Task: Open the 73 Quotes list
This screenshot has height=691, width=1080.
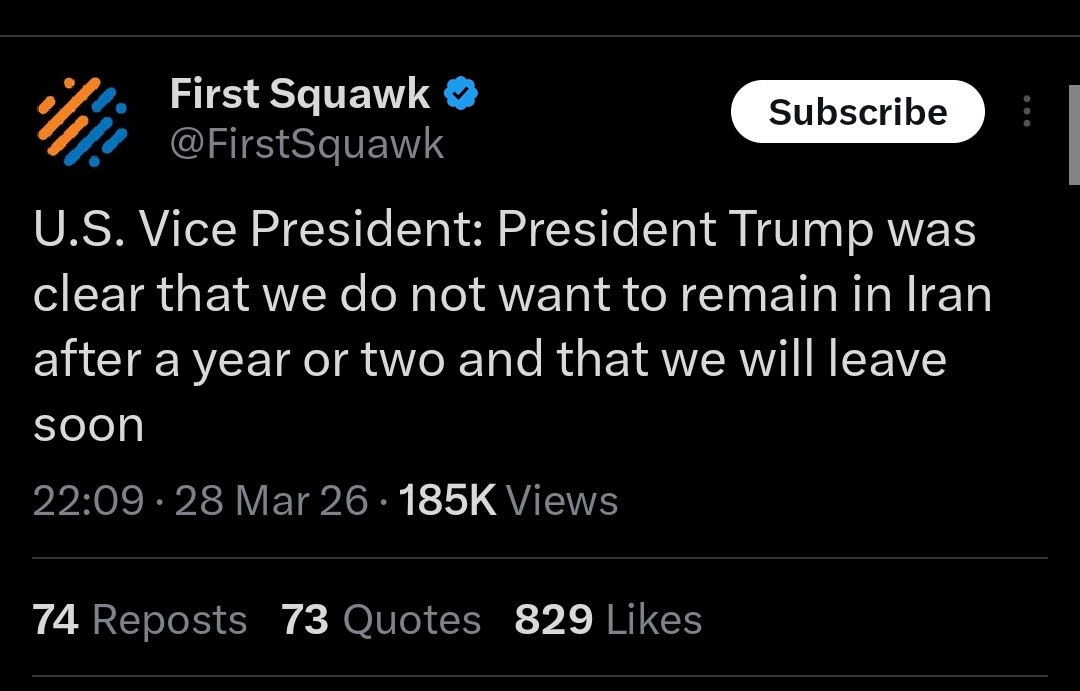Action: [381, 620]
